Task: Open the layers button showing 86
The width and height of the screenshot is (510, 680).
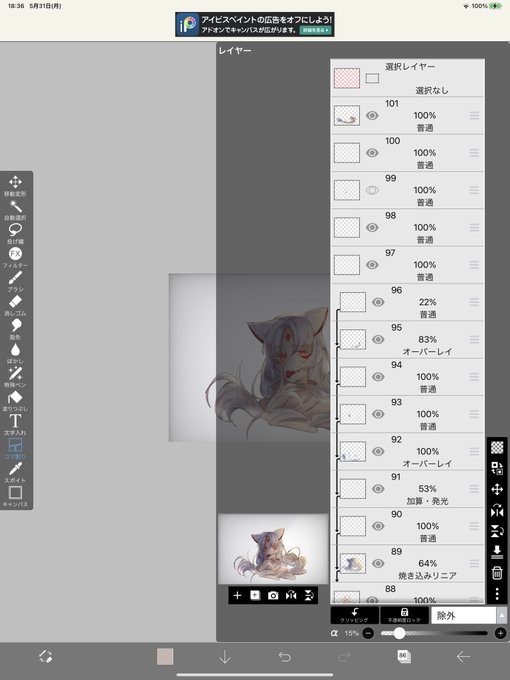Action: [x=404, y=656]
